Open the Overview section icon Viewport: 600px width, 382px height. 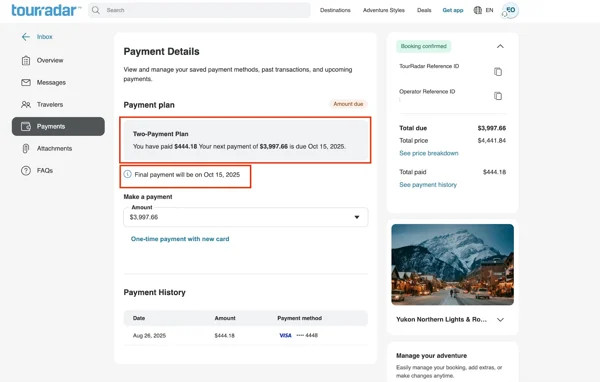pos(26,60)
